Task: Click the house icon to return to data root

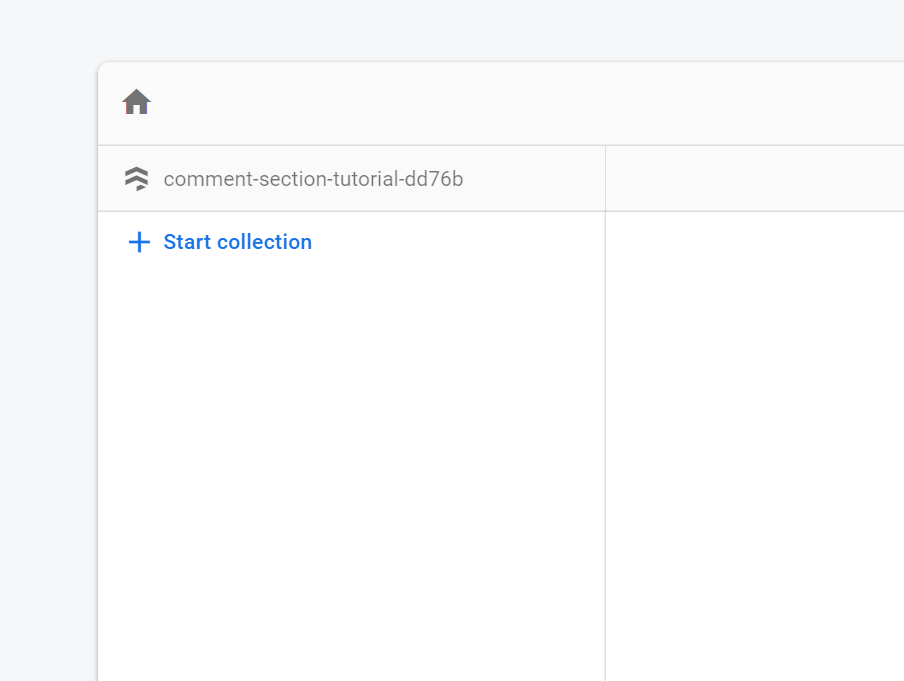Action: 136,101
